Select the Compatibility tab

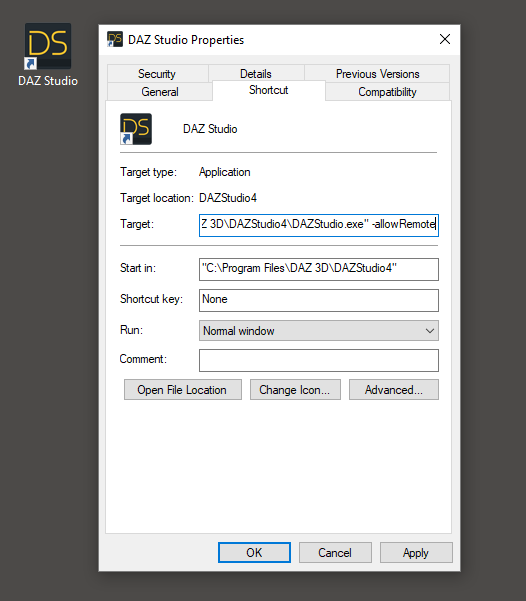pyautogui.click(x=387, y=92)
